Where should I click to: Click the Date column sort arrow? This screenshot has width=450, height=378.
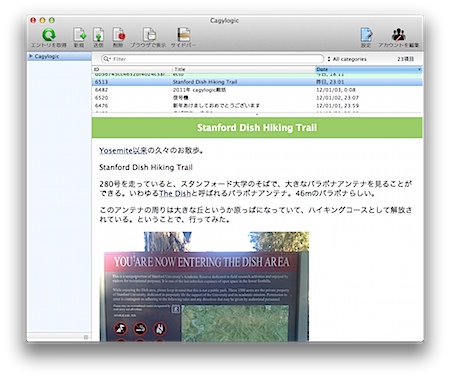click(419, 69)
